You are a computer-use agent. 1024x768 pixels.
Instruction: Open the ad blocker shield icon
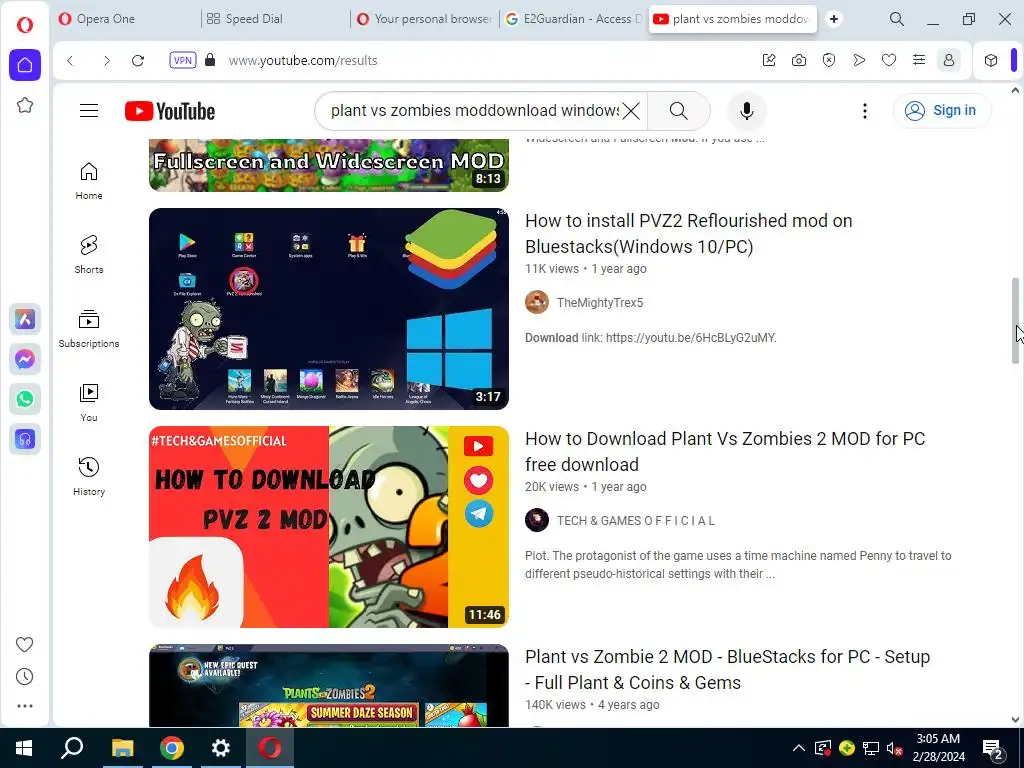pyautogui.click(x=829, y=61)
